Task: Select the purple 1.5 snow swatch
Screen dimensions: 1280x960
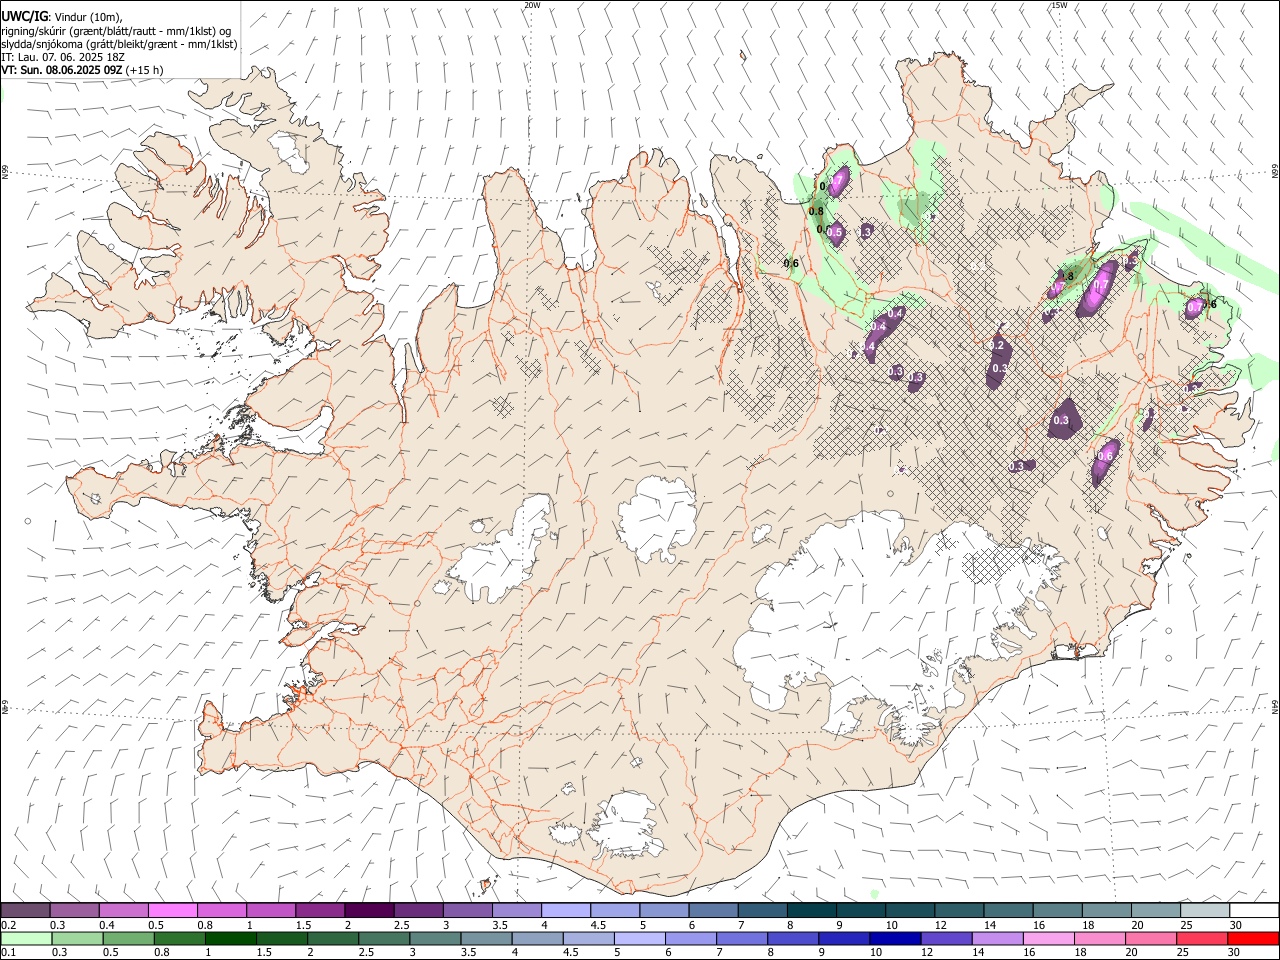Action: [319, 910]
